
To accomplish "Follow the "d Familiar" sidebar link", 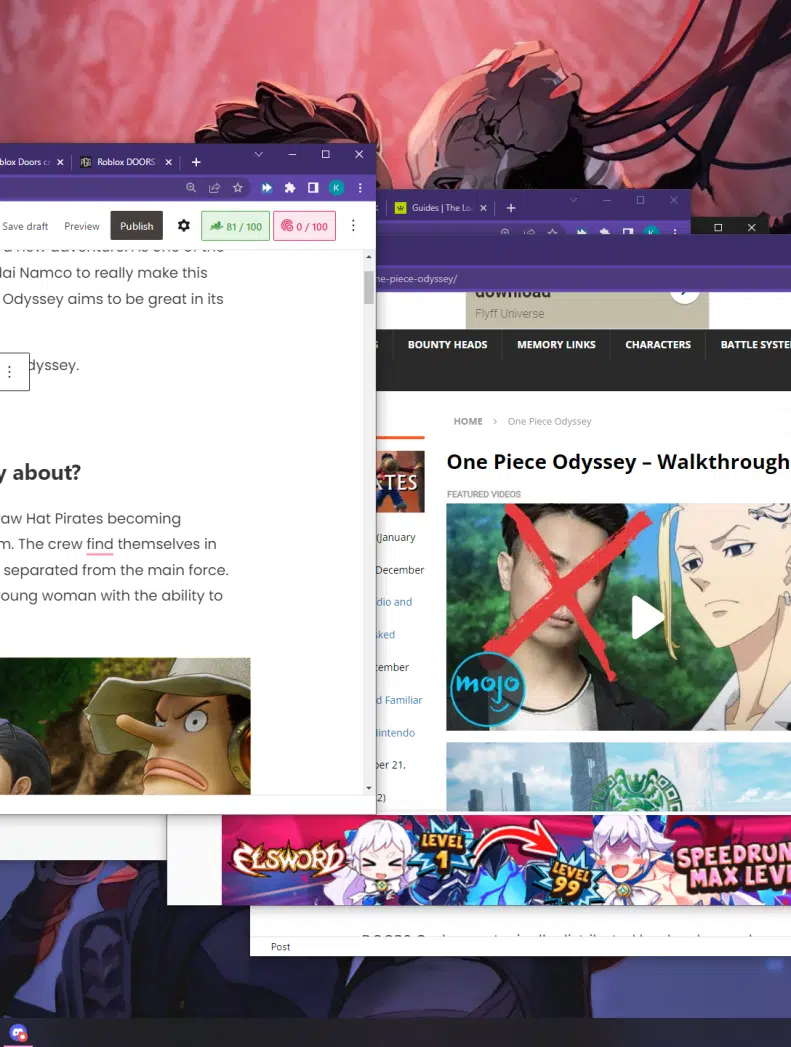I will pyautogui.click(x=399, y=700).
